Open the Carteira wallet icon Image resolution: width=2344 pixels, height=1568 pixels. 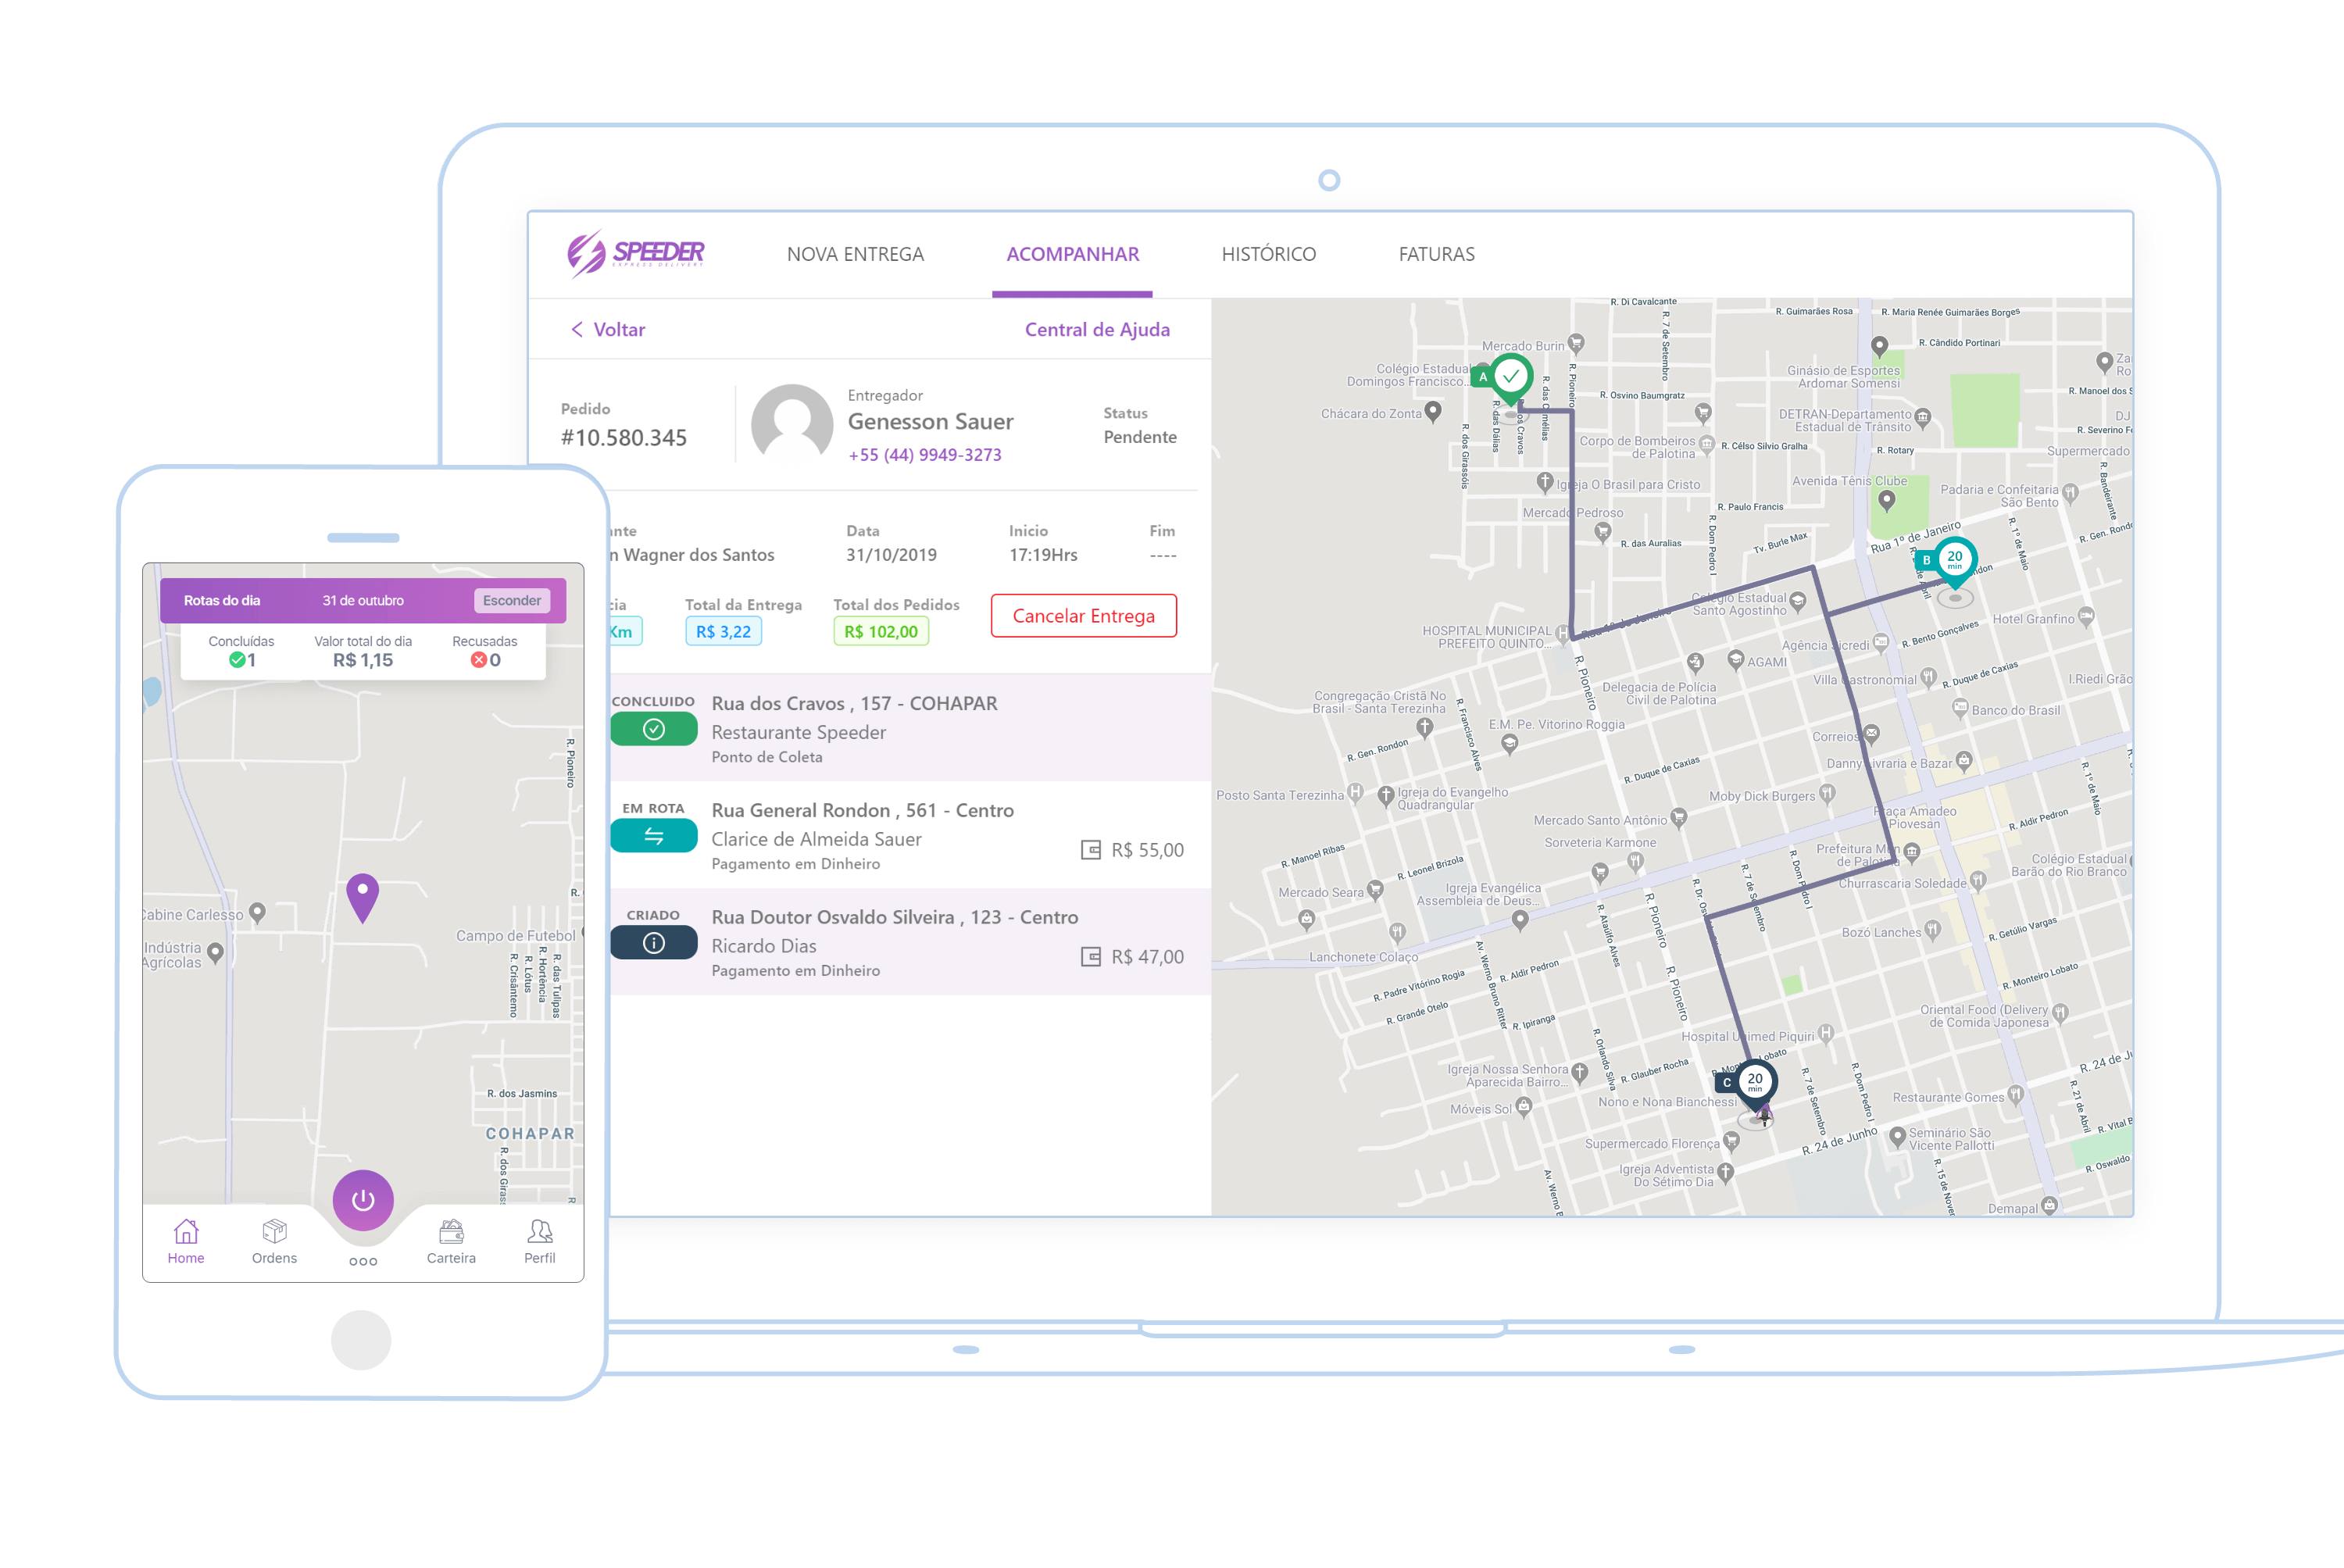451,1231
